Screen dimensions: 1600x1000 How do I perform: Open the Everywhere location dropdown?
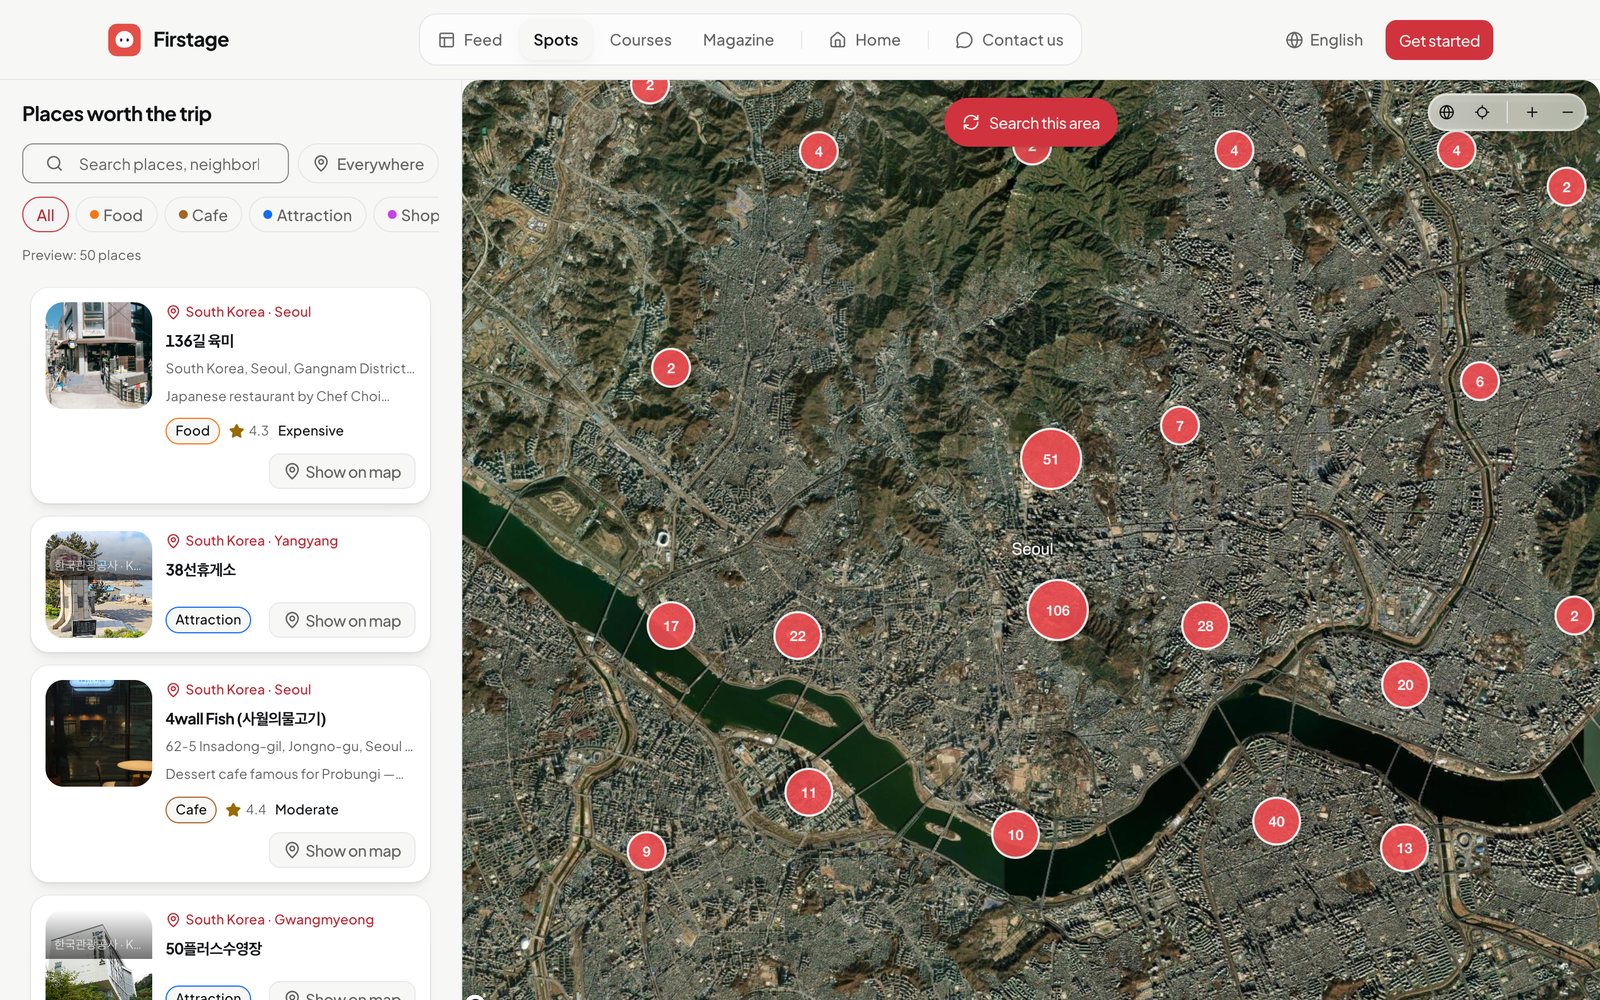pyautogui.click(x=368, y=164)
